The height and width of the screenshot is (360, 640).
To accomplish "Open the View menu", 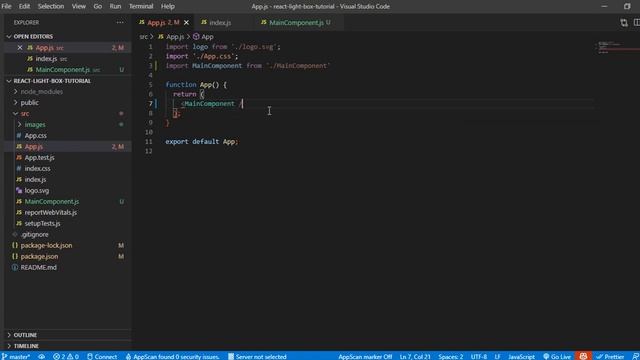I will [79, 6].
